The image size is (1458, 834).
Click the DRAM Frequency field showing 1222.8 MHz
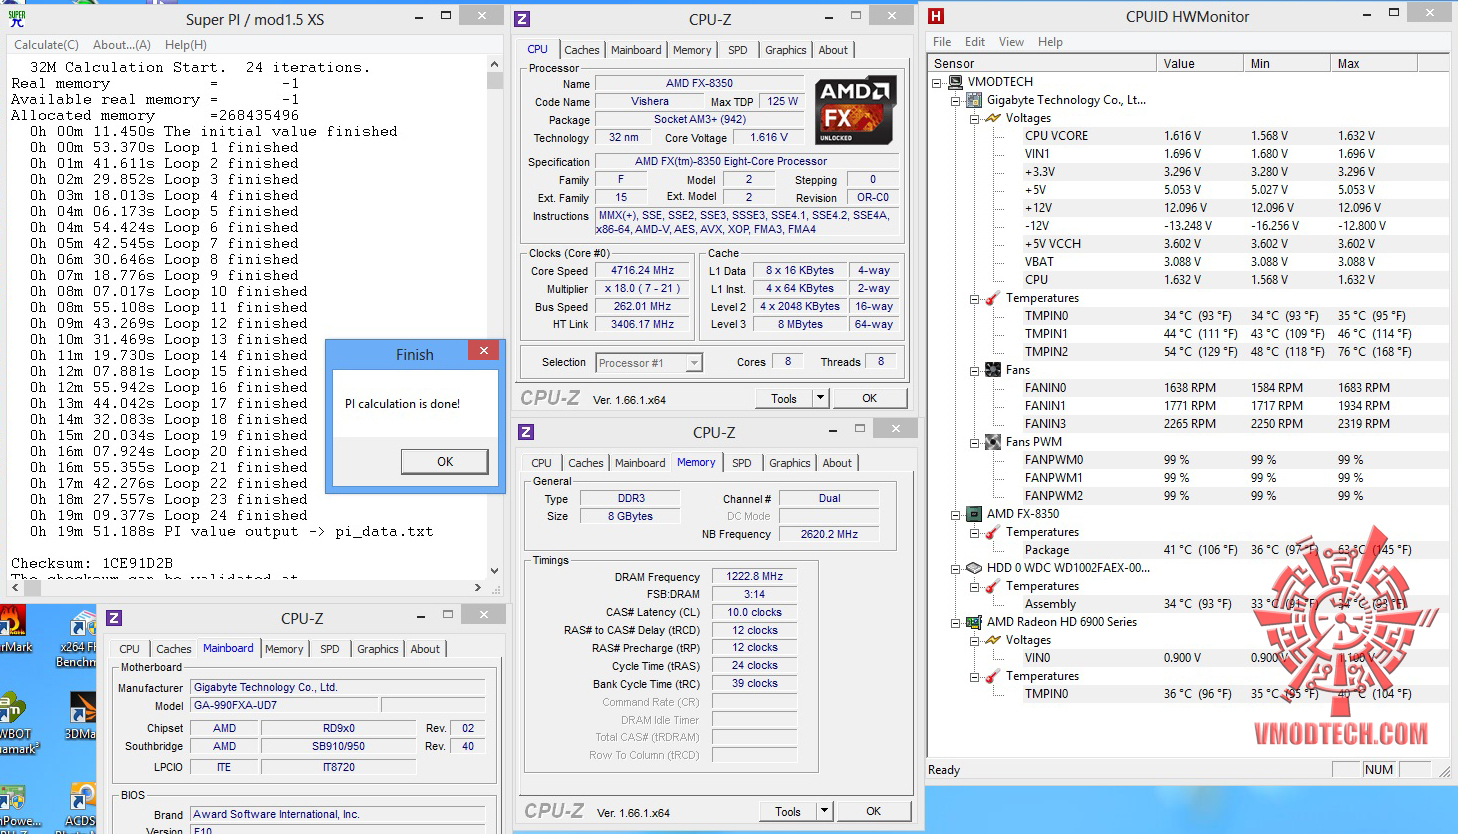(x=755, y=577)
